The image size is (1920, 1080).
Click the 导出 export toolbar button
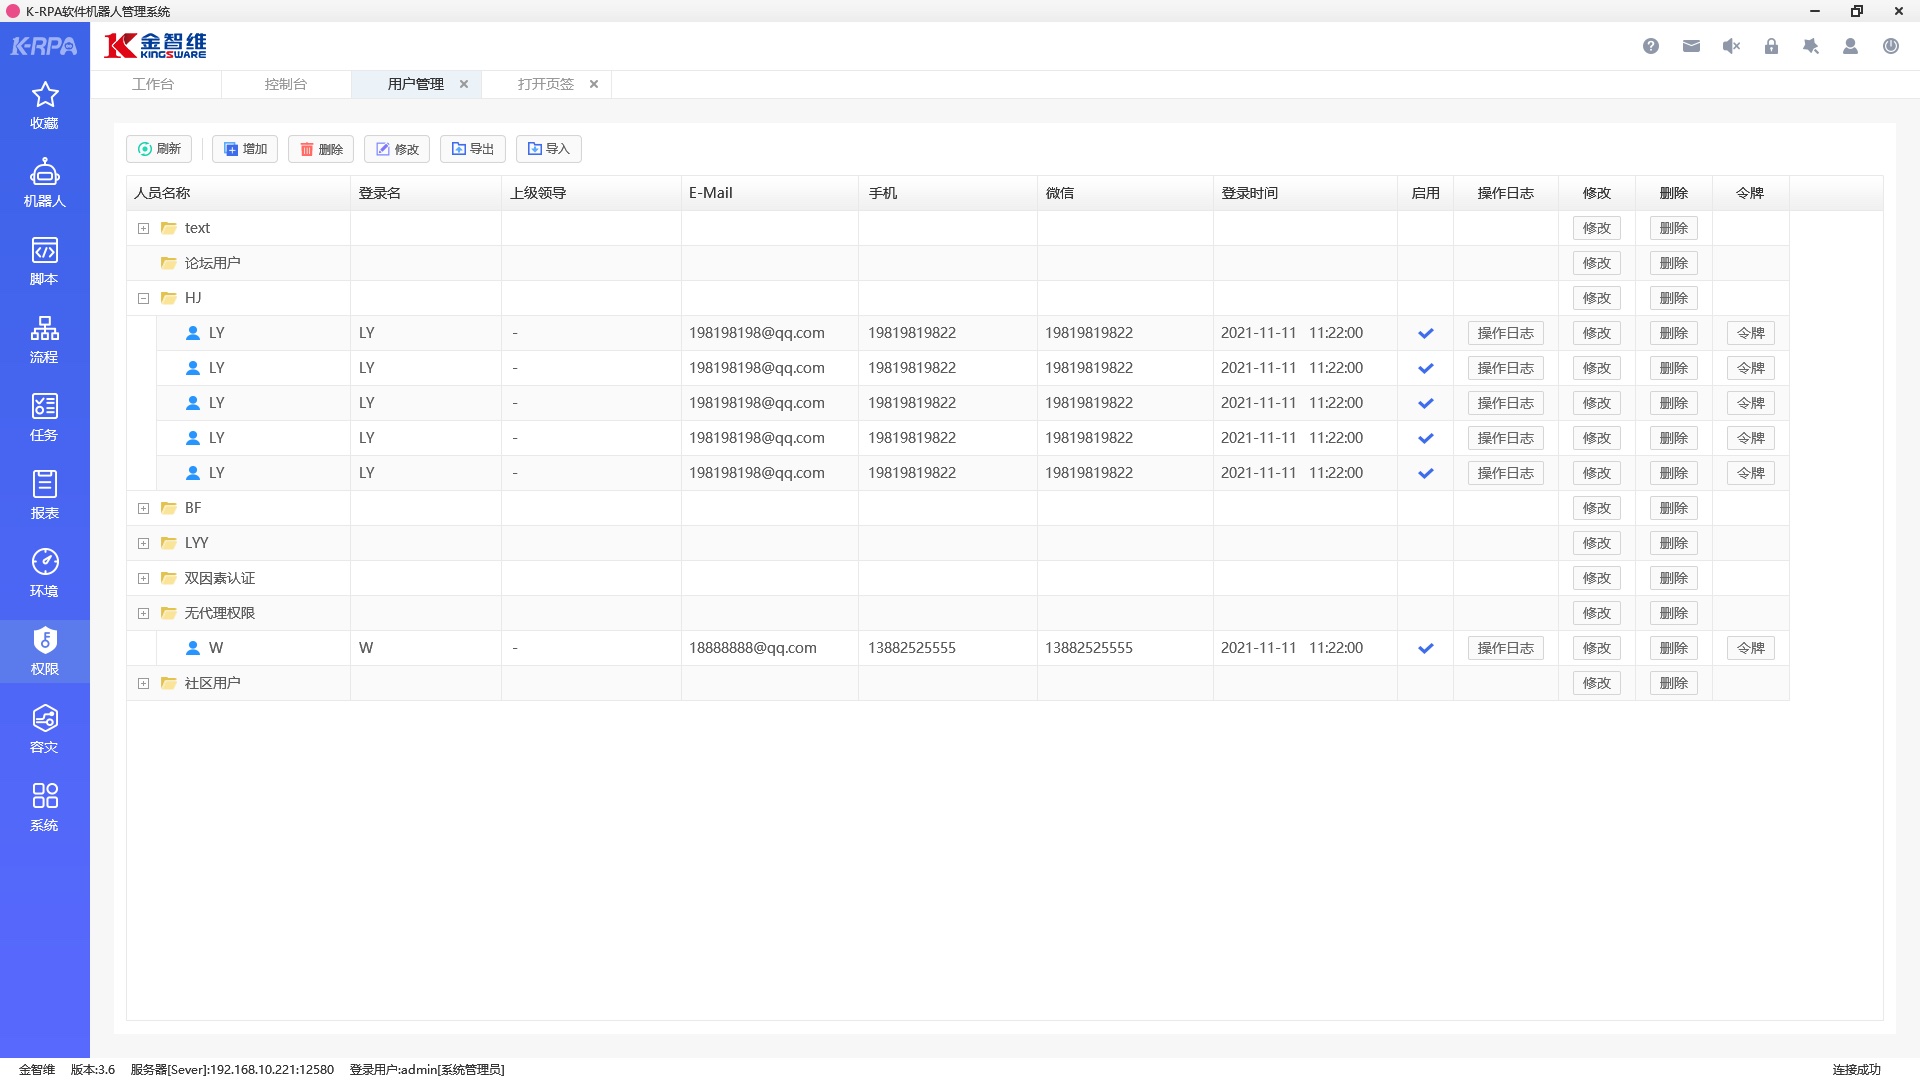pos(473,149)
